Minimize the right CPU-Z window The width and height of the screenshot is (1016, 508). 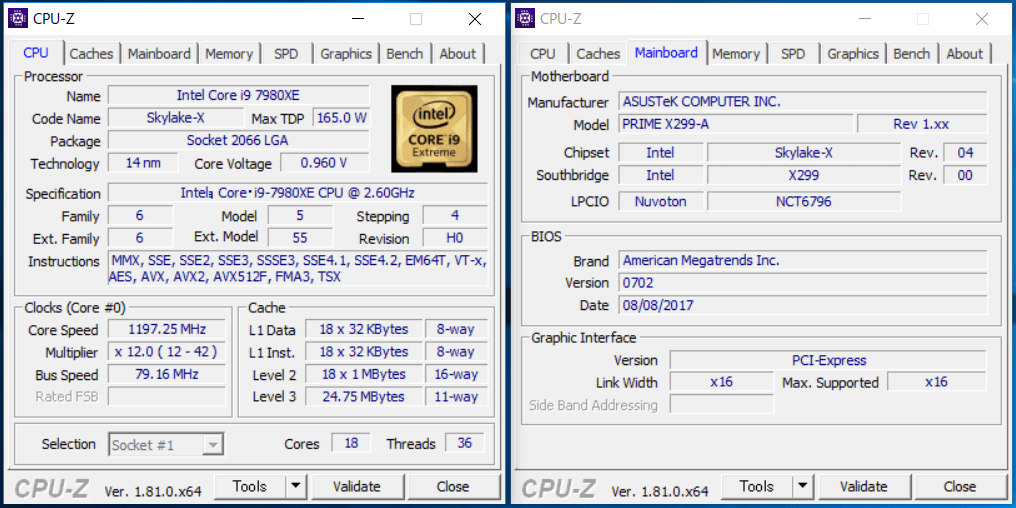click(x=866, y=19)
